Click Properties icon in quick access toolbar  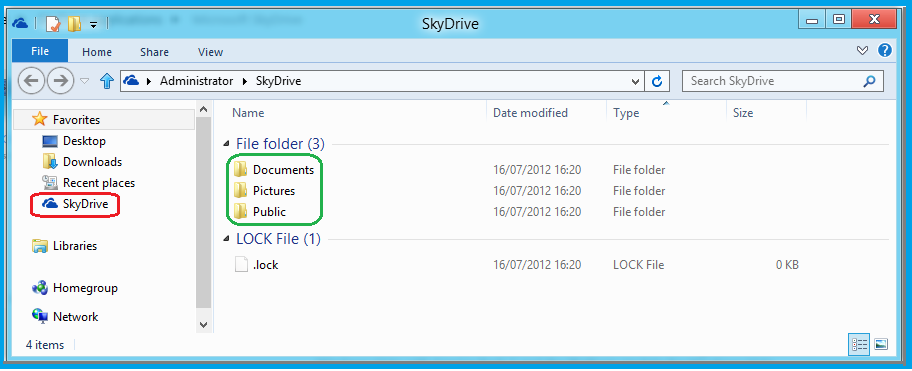coord(53,24)
